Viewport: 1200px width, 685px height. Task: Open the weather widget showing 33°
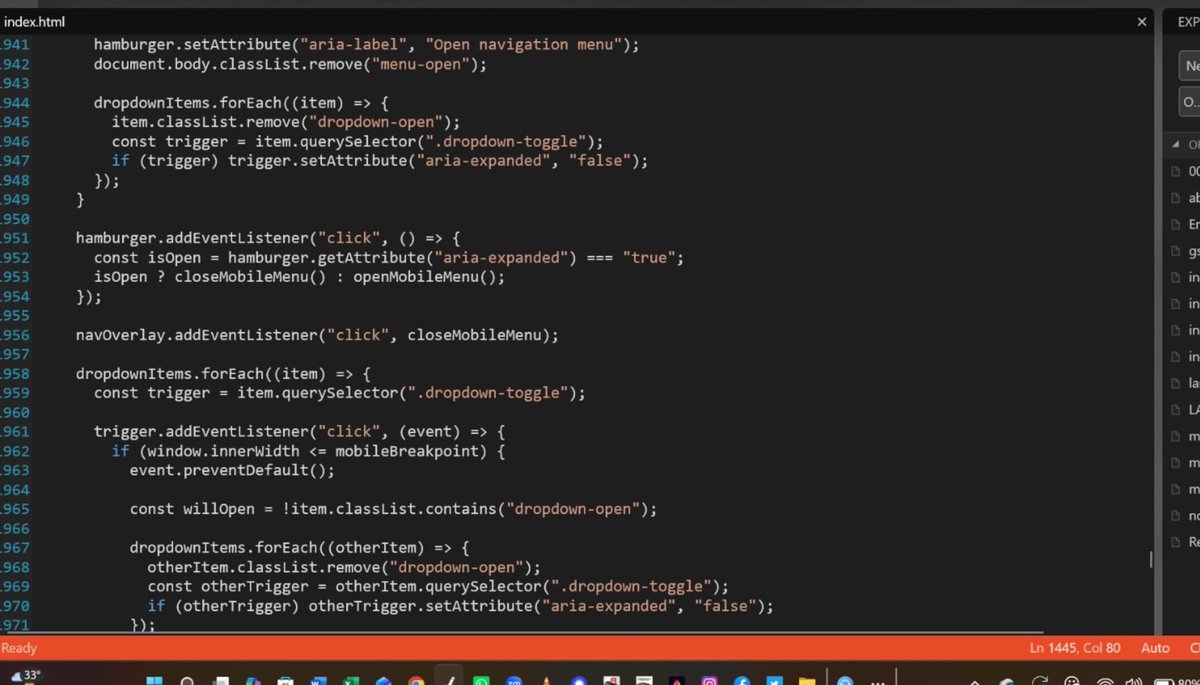(26, 676)
